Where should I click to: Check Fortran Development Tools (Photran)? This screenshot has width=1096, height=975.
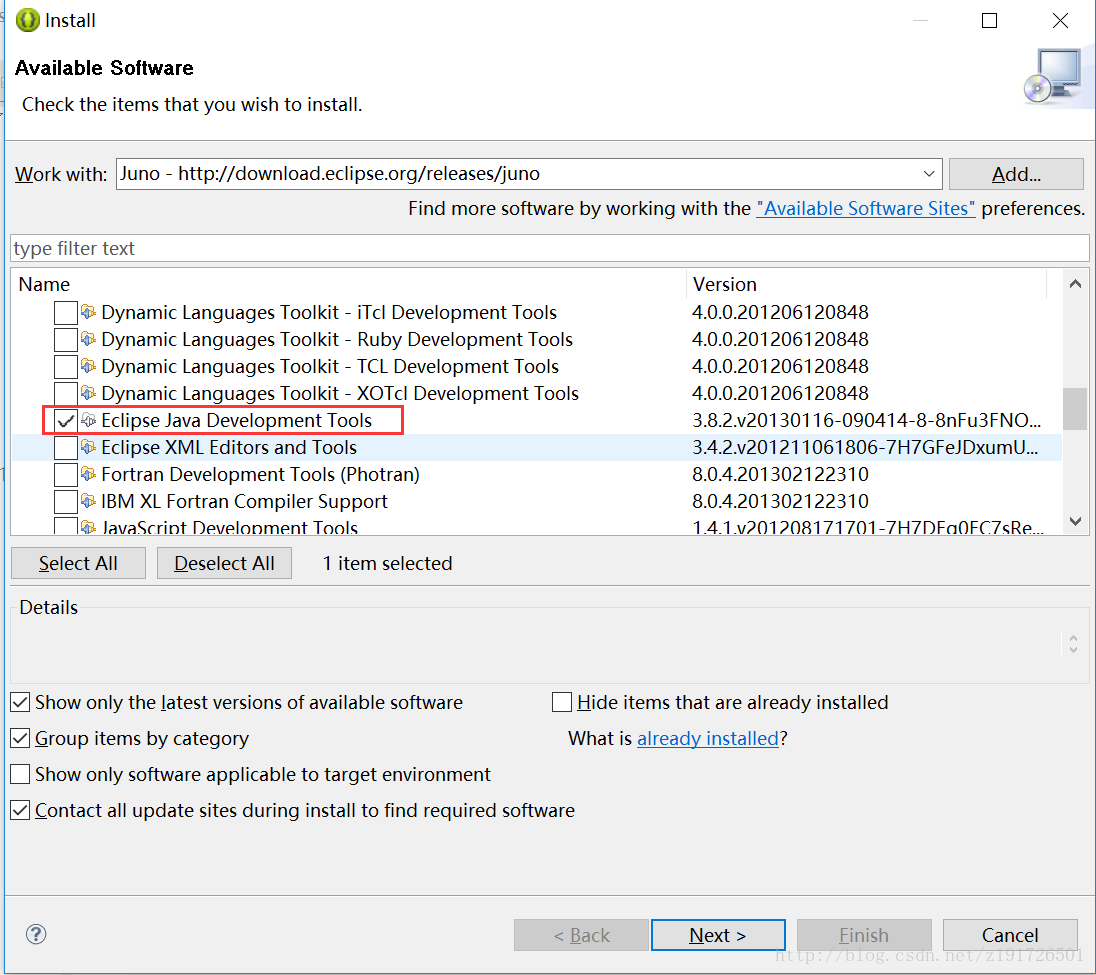coord(66,475)
